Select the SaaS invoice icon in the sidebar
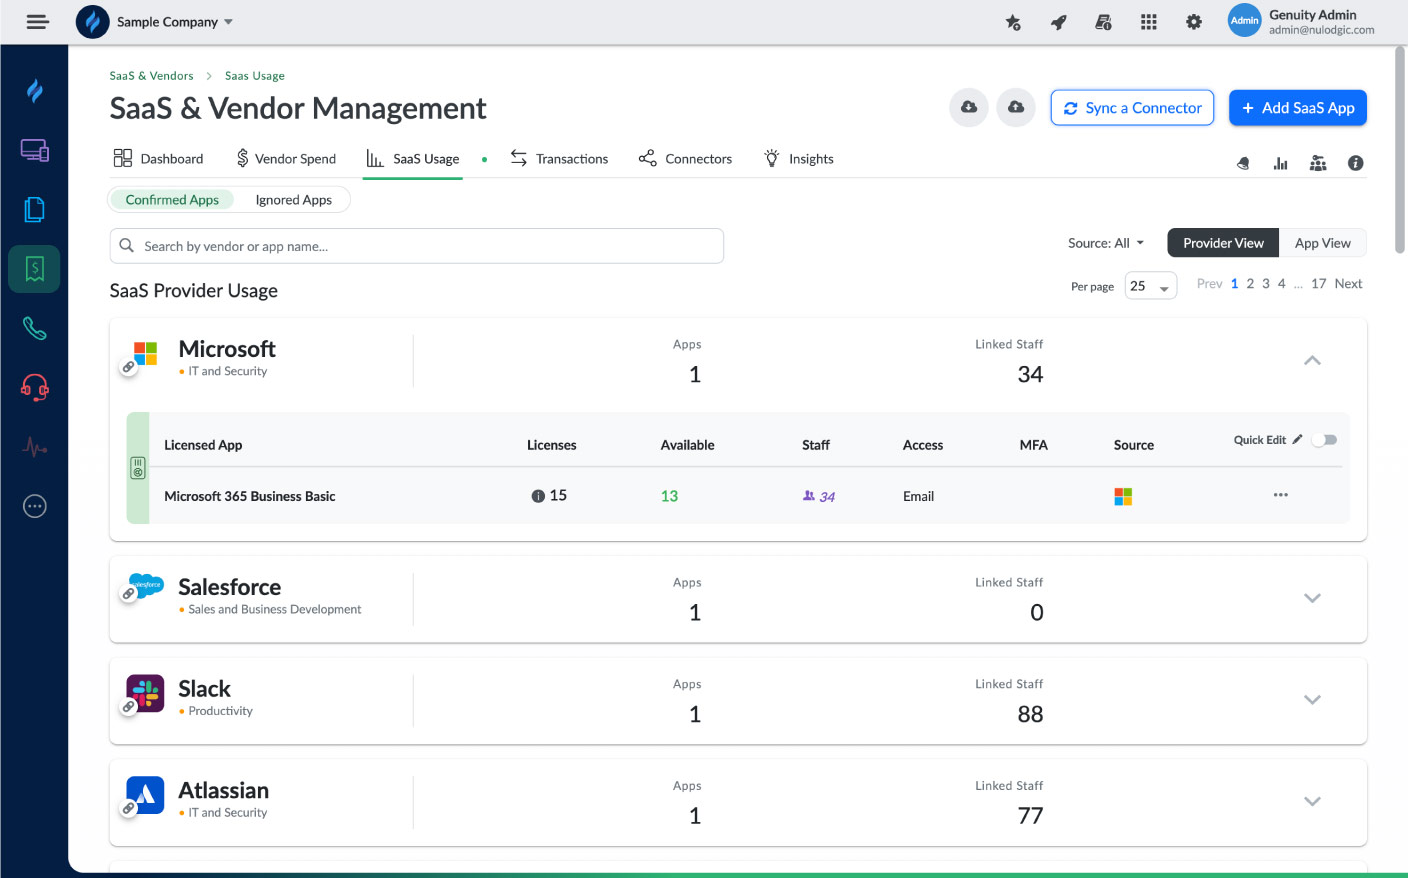The image size is (1408, 878). coord(35,269)
